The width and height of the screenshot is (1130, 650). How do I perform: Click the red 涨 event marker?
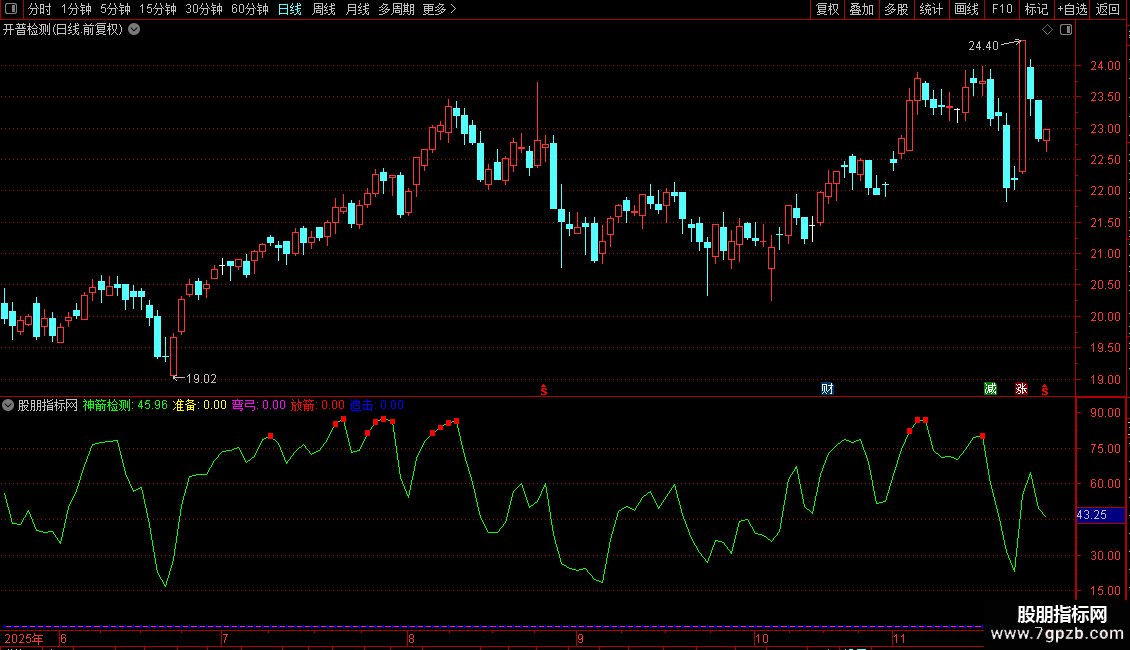click(1021, 389)
